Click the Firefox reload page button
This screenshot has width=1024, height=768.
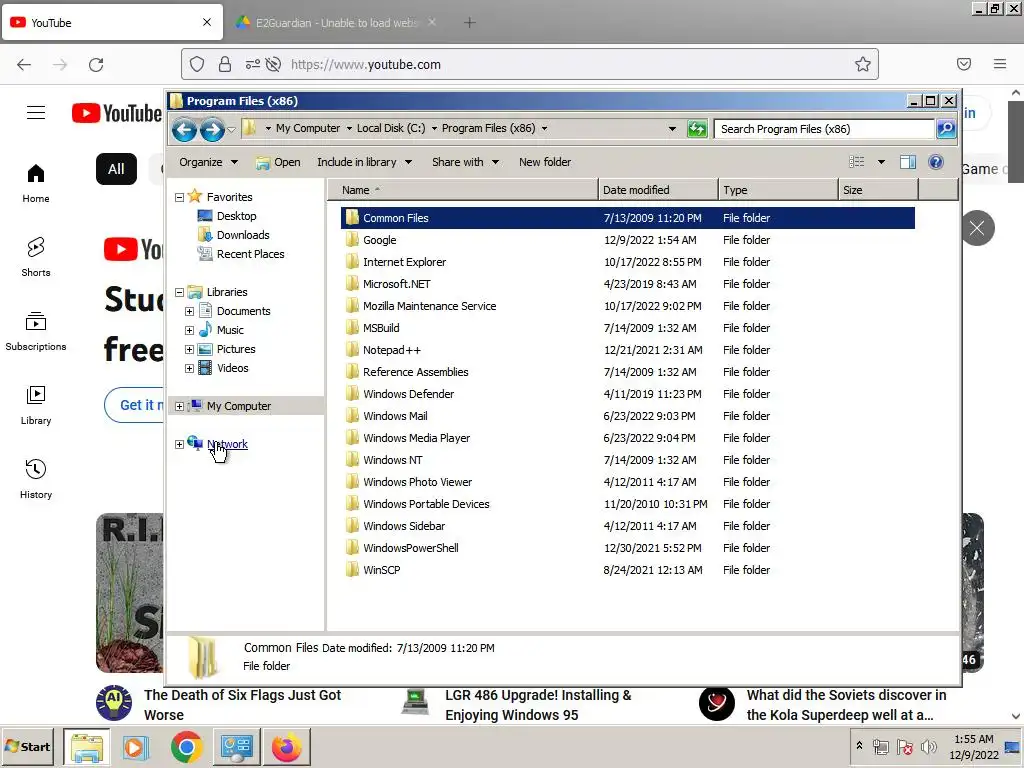(x=96, y=65)
